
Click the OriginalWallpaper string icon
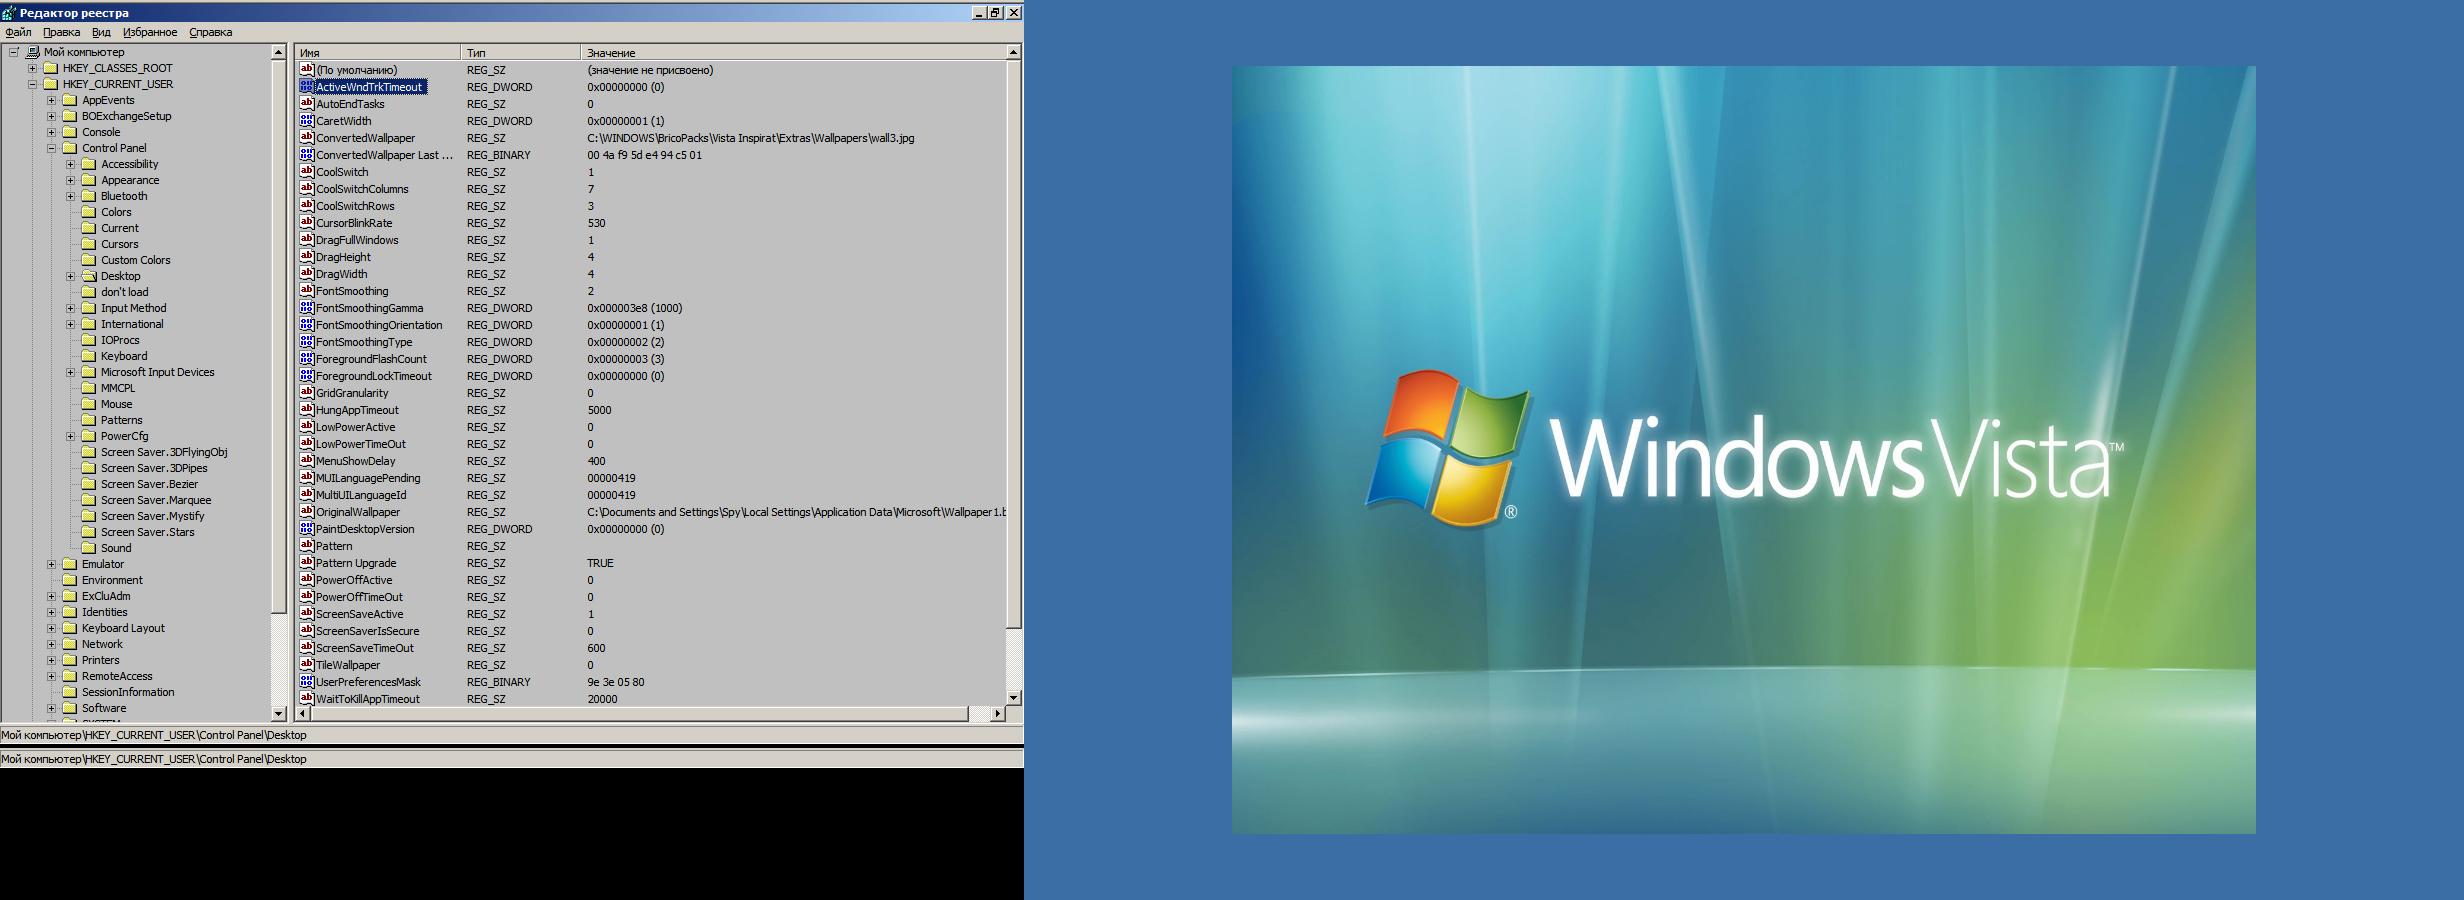(x=307, y=512)
